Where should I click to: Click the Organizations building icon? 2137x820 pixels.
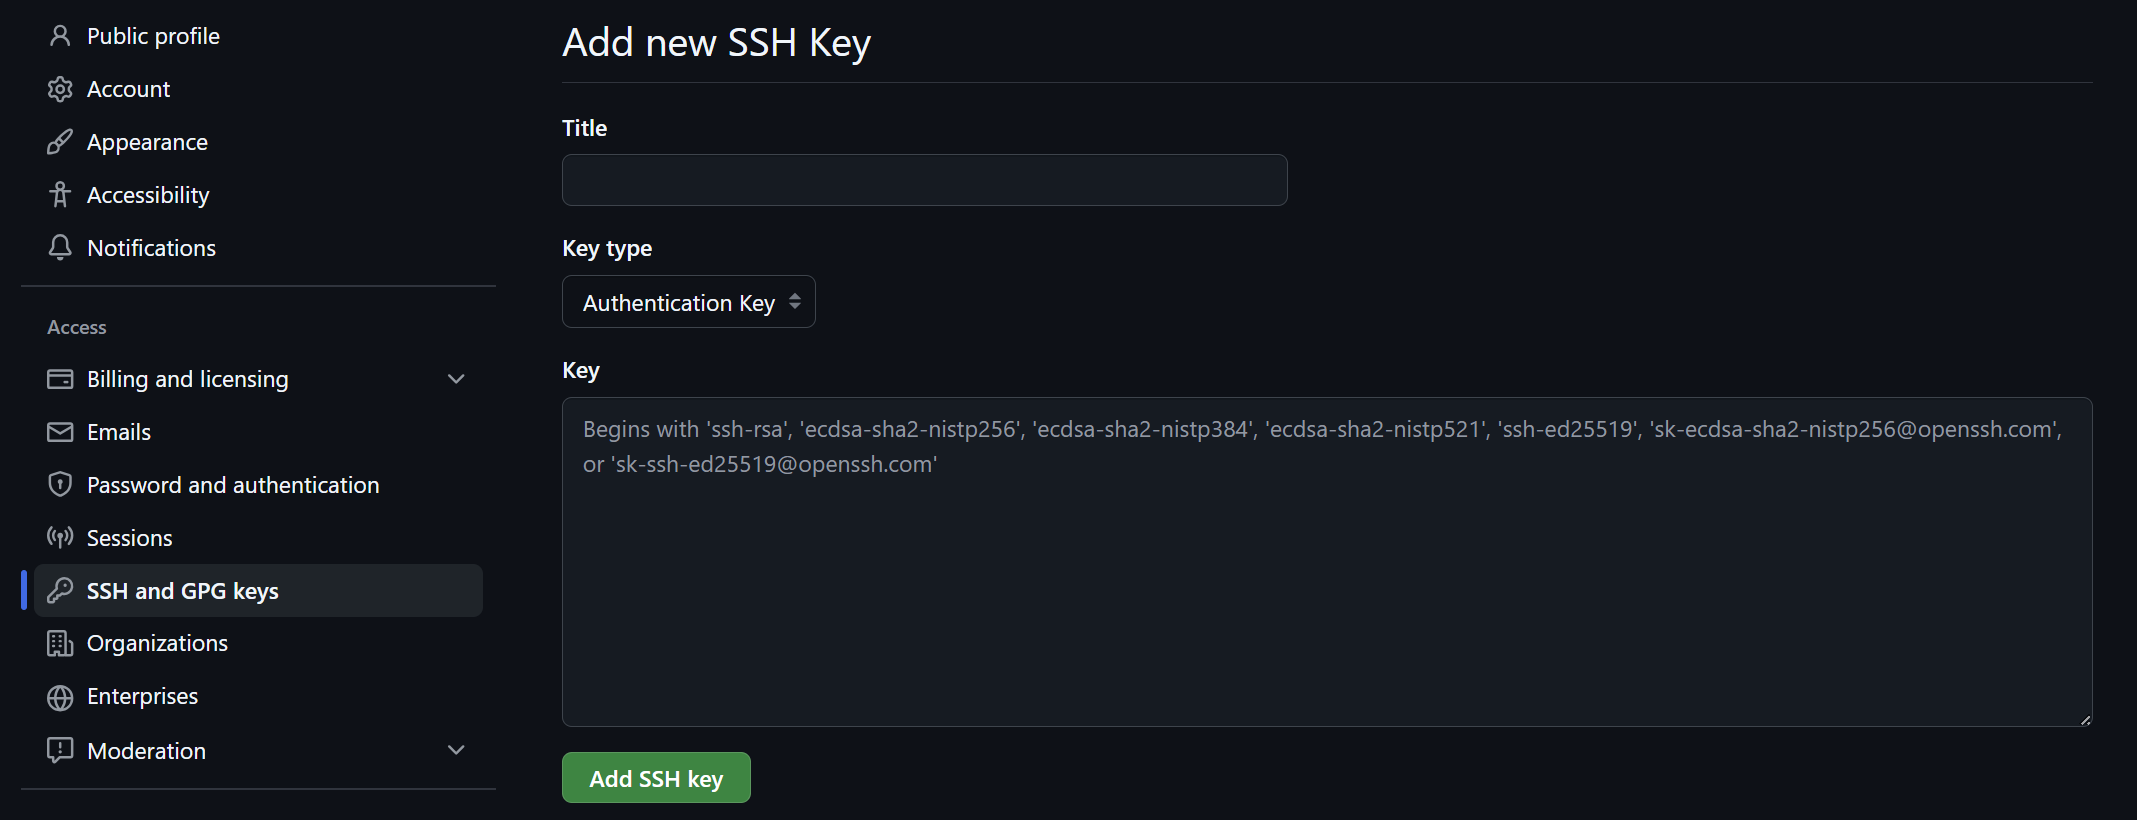(x=60, y=643)
